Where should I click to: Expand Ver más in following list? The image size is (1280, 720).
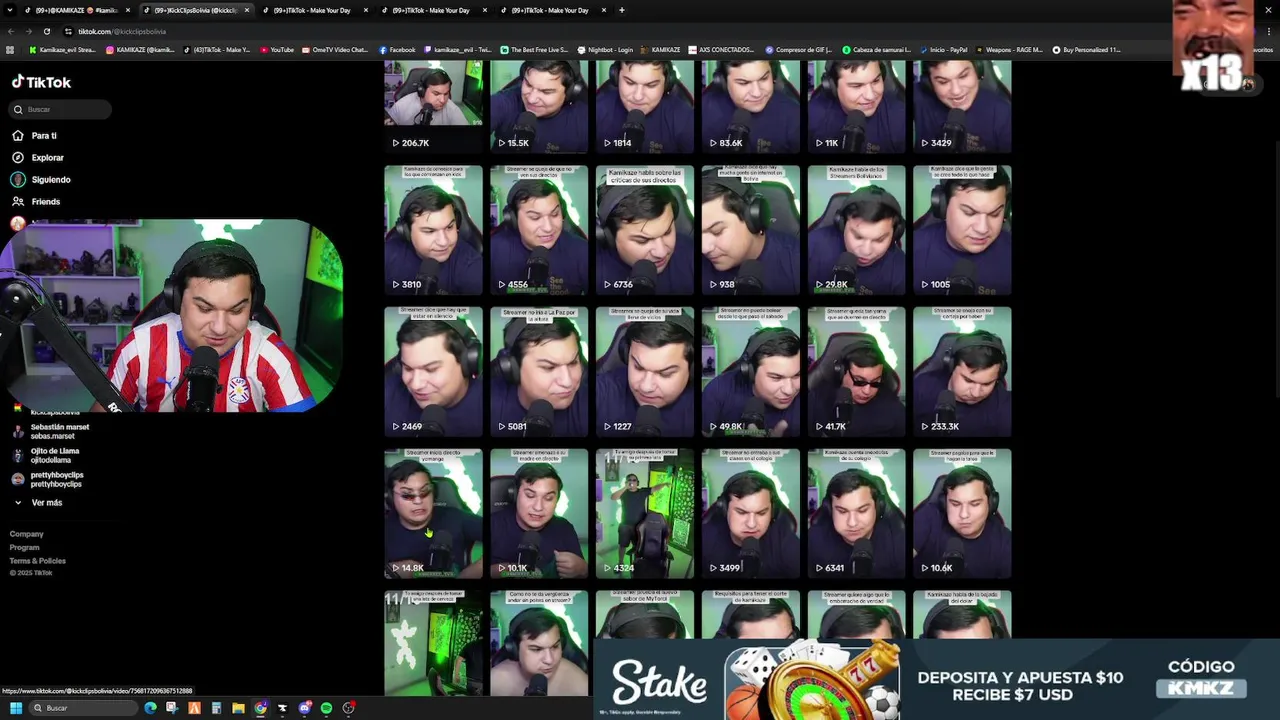point(38,502)
